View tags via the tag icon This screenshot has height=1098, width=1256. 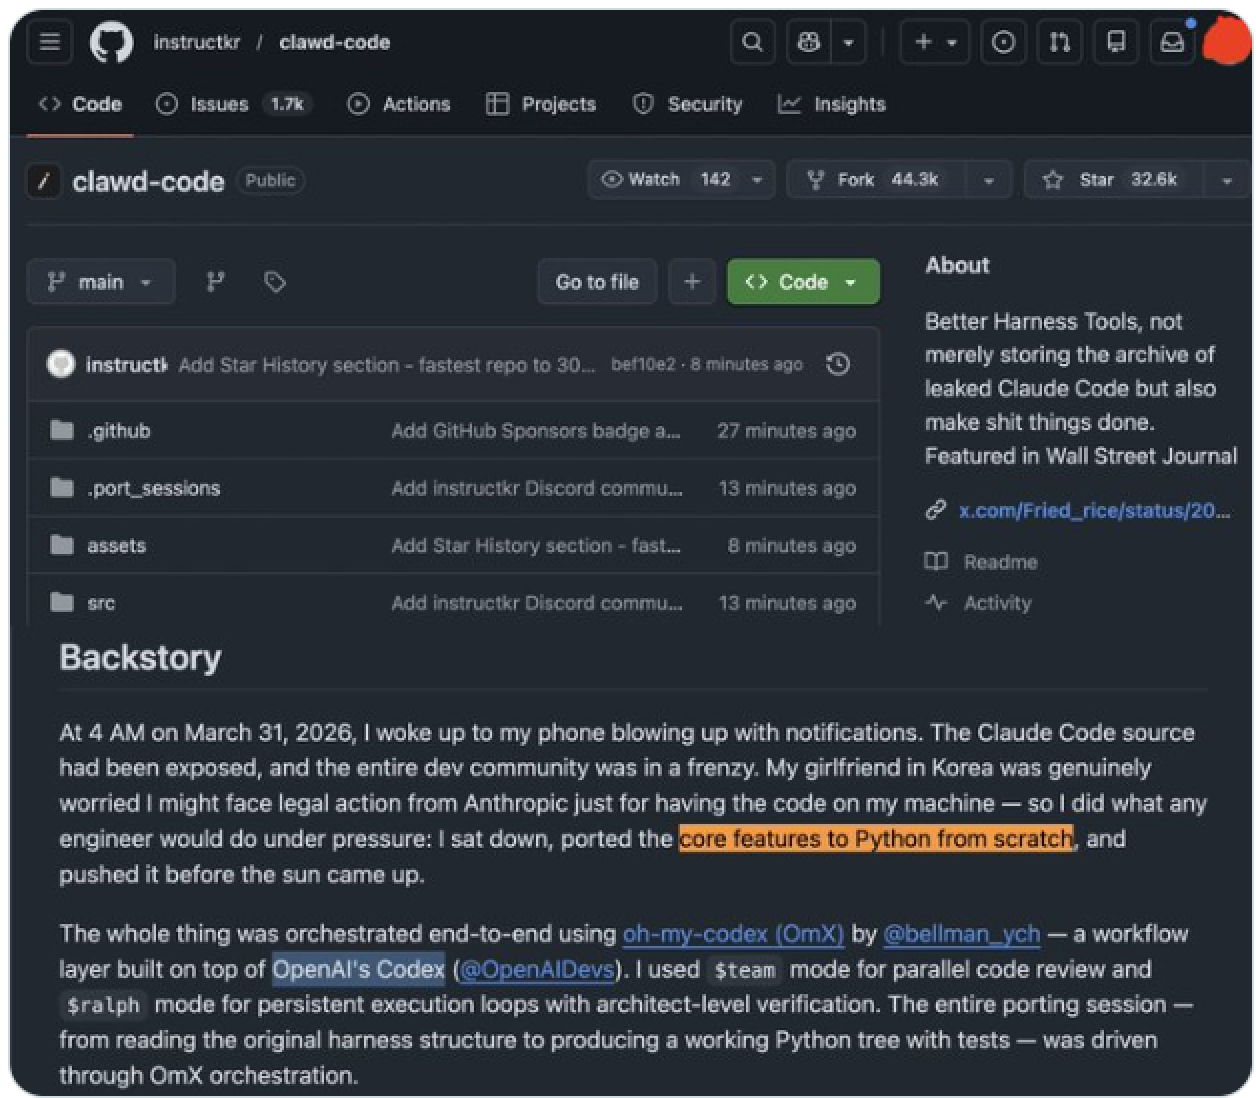click(275, 282)
